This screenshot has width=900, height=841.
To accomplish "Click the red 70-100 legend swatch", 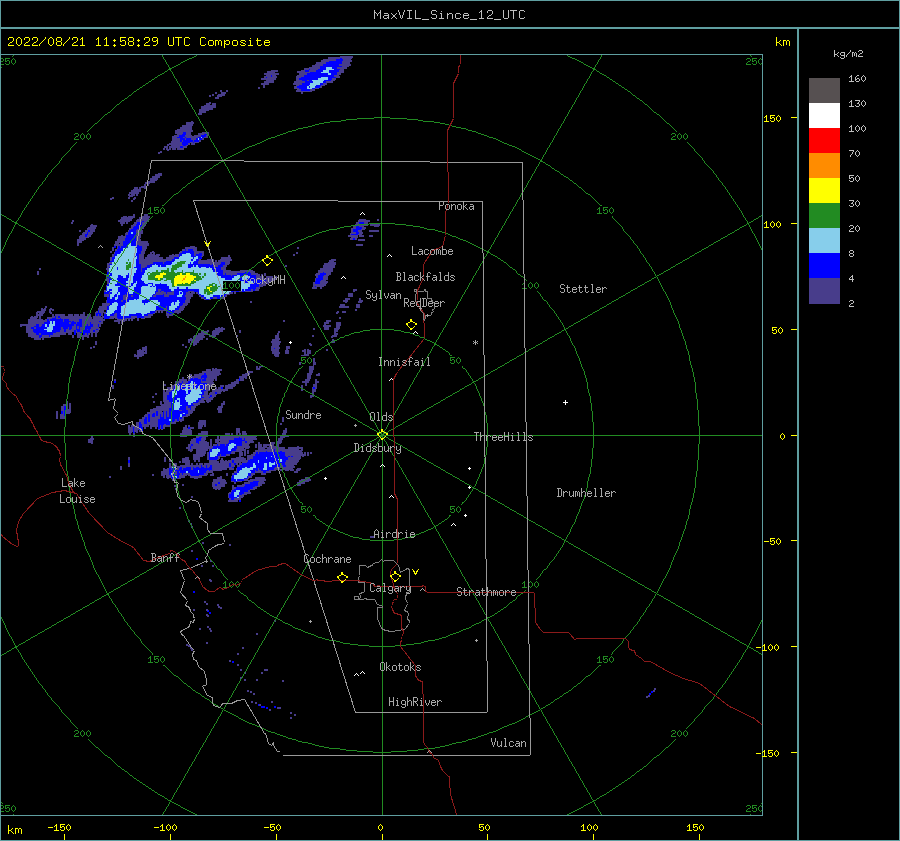I will [824, 140].
